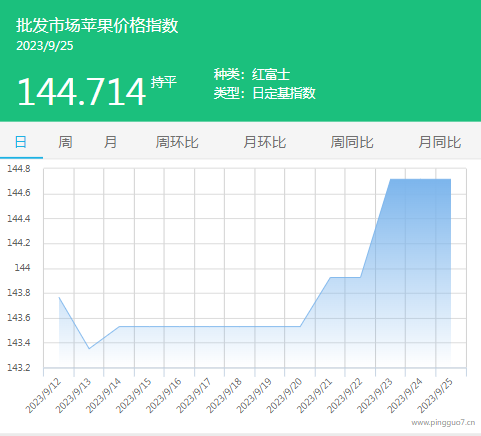Open the 月环比 month-over-month tab
Viewport: 481px width, 436px height.
265,142
